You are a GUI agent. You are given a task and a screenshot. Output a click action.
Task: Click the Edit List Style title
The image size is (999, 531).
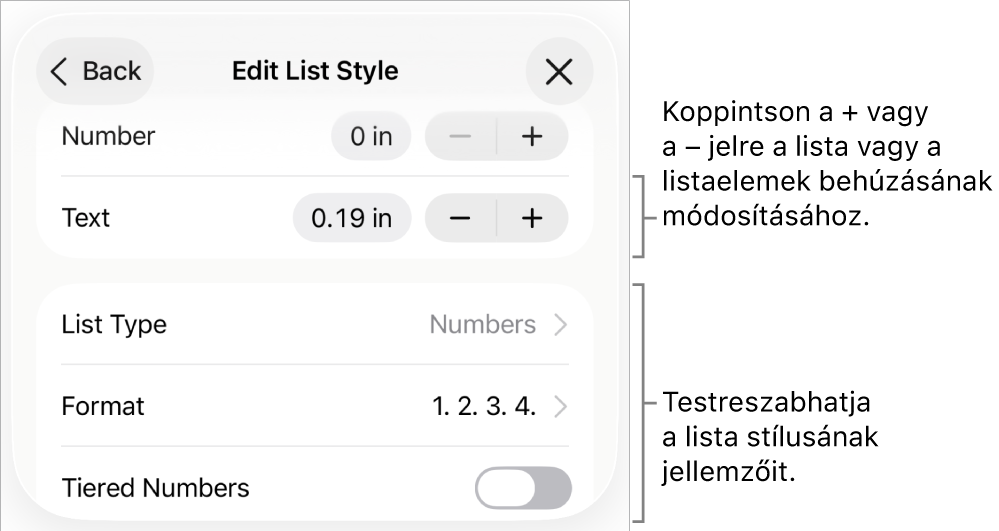click(x=315, y=71)
